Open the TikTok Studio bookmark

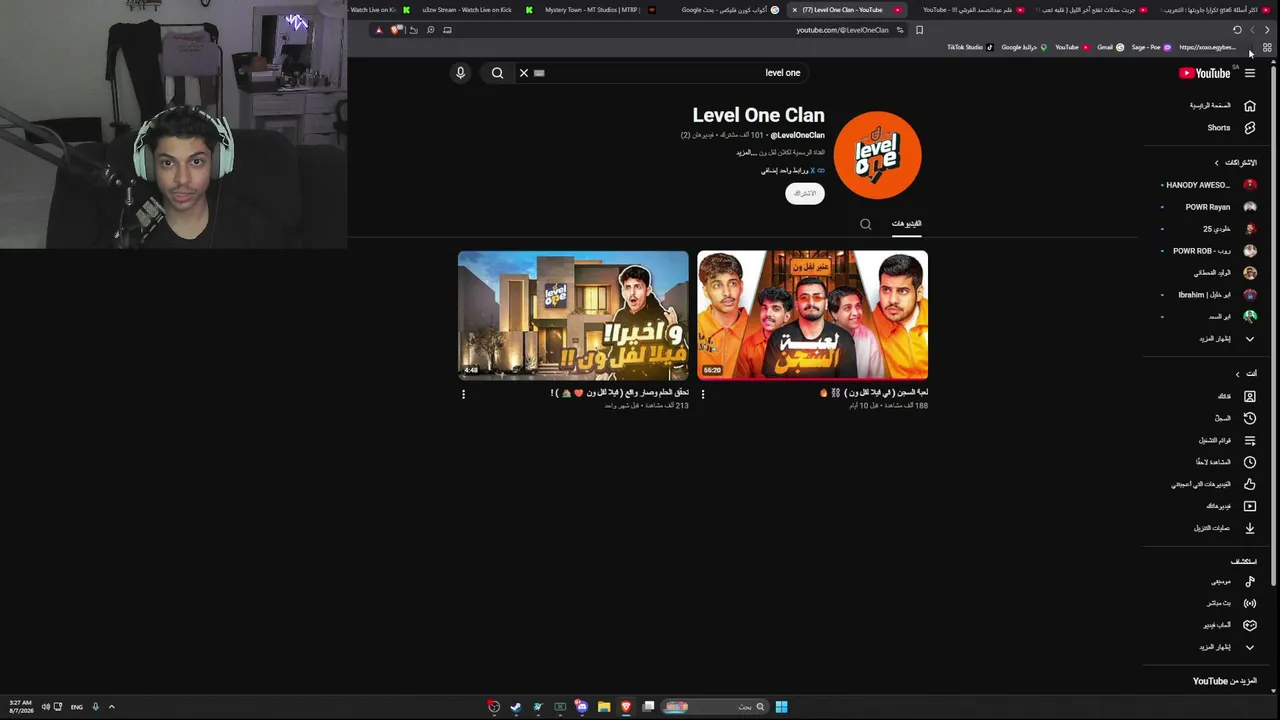970,47
